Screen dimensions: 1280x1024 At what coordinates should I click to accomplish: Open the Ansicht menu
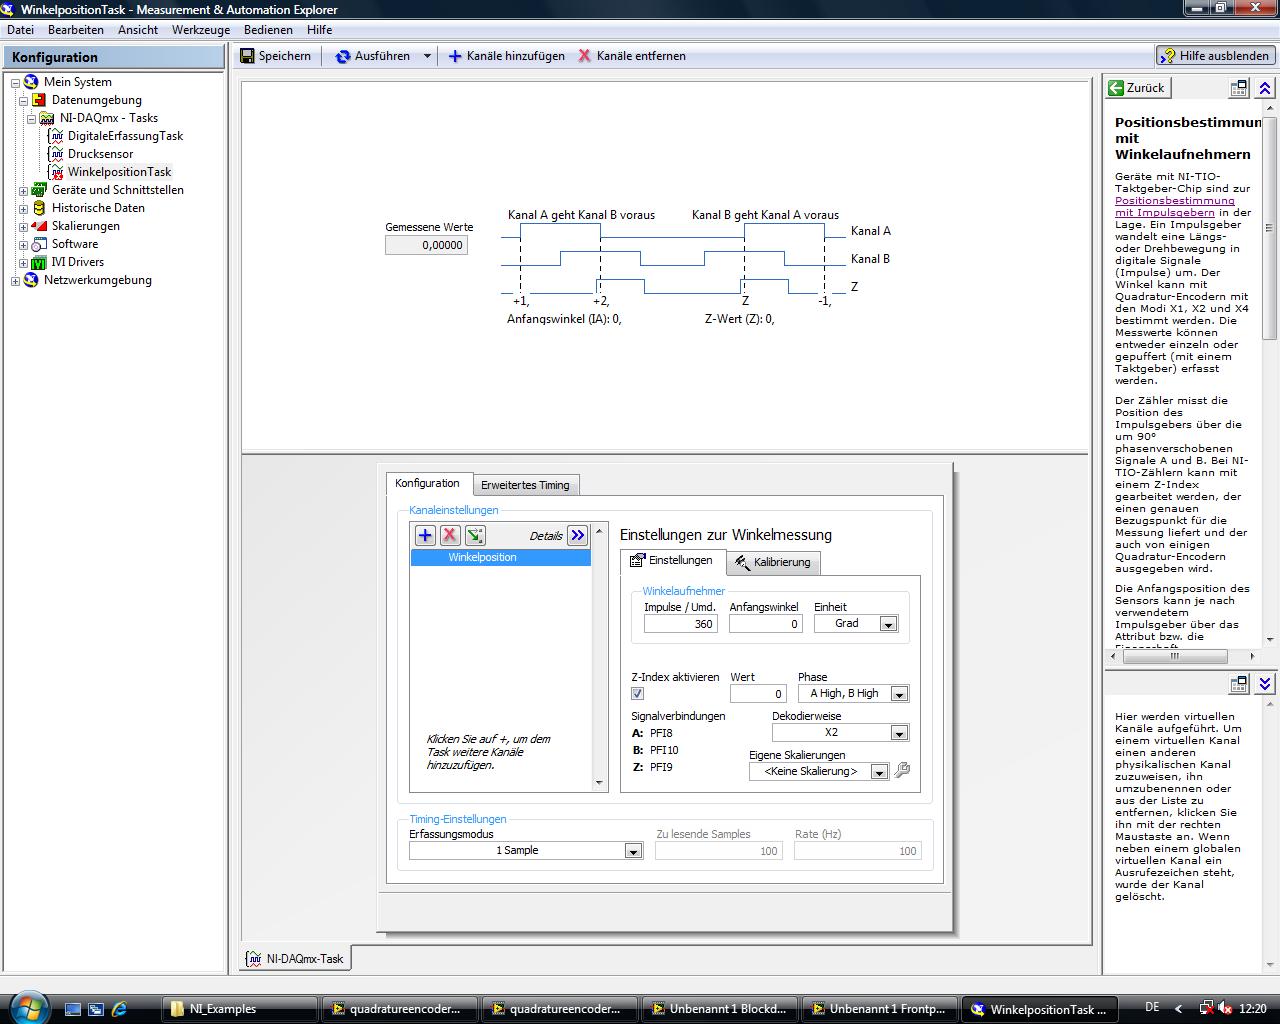[x=138, y=30]
